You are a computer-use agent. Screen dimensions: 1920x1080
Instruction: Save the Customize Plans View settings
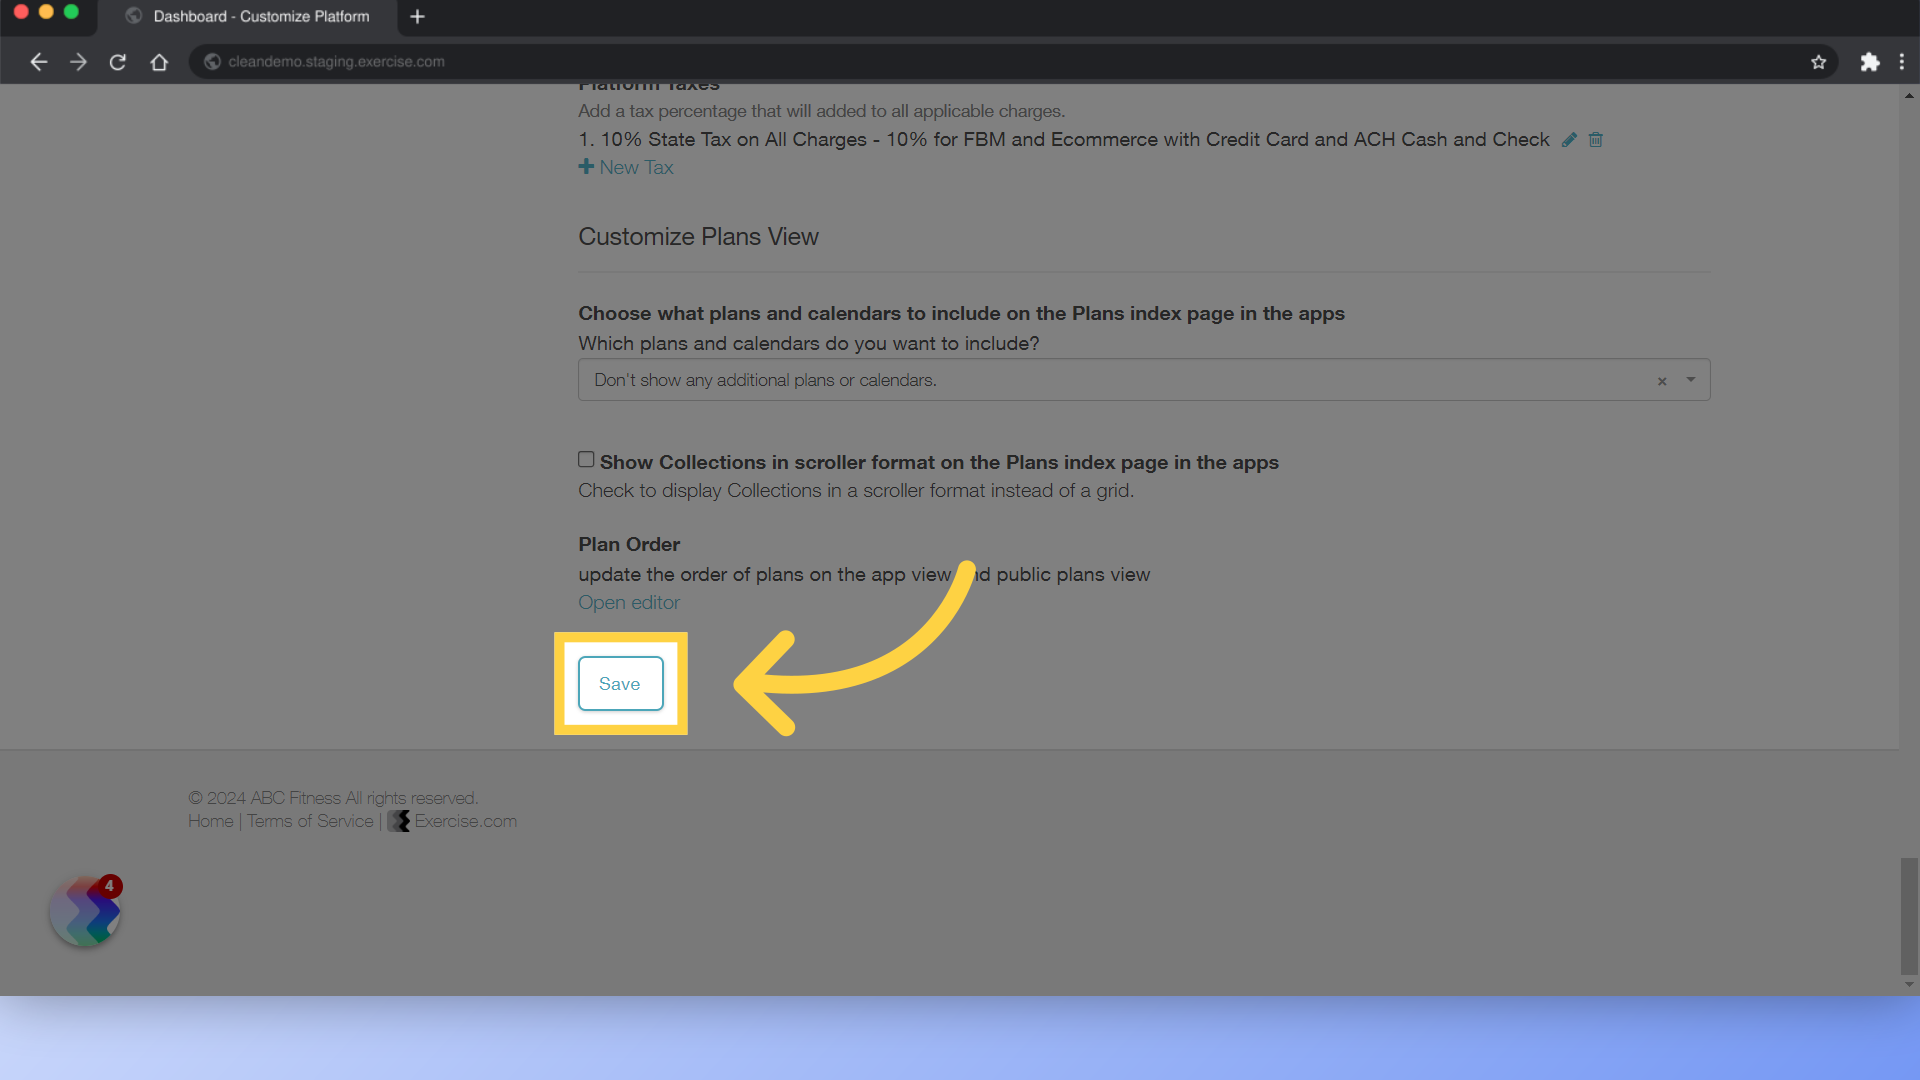pos(620,684)
